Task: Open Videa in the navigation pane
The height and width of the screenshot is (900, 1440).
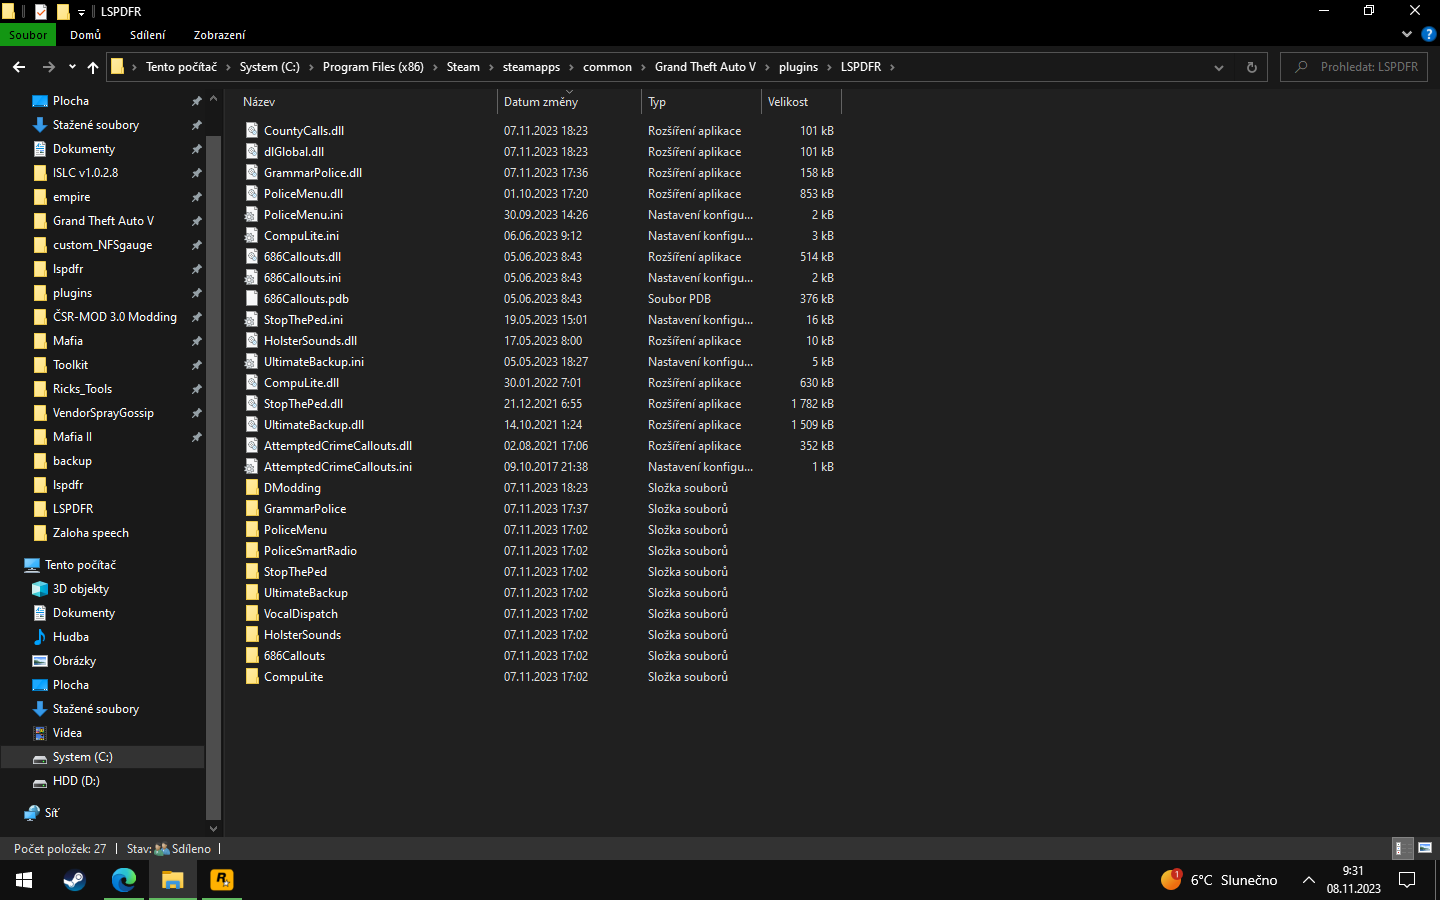Action: (67, 733)
